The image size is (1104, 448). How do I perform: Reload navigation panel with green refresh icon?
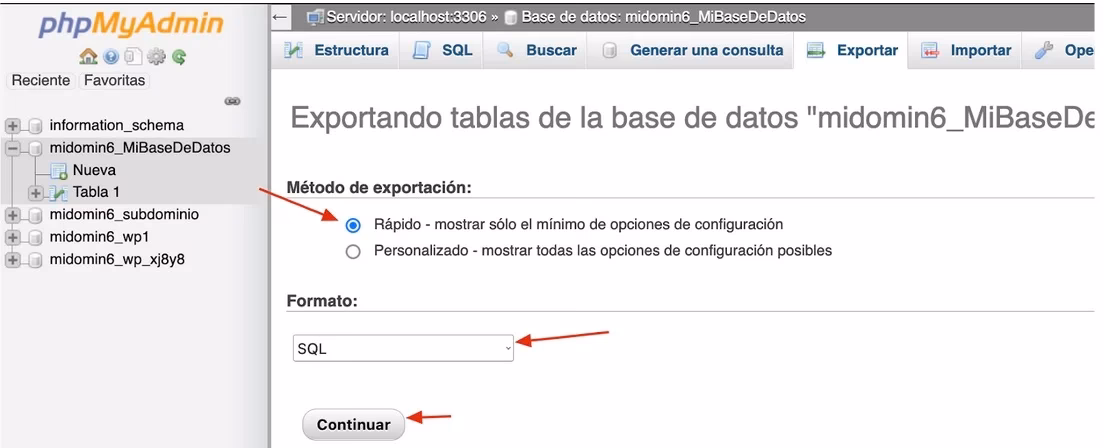[x=179, y=56]
